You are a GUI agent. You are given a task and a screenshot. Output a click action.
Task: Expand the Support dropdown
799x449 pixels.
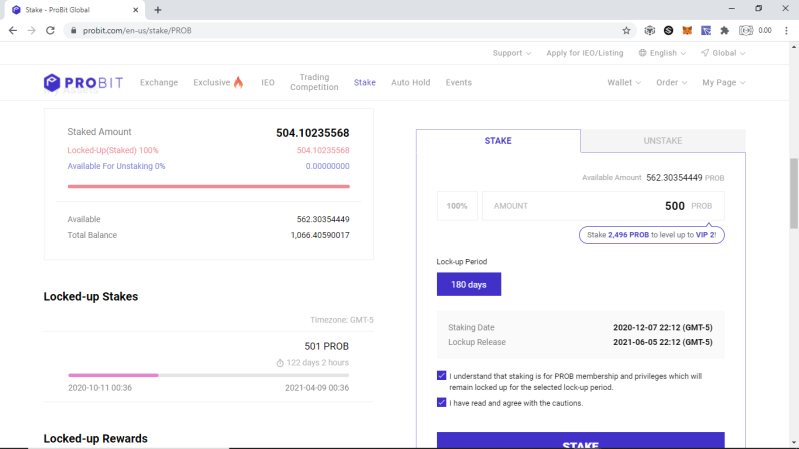512,53
